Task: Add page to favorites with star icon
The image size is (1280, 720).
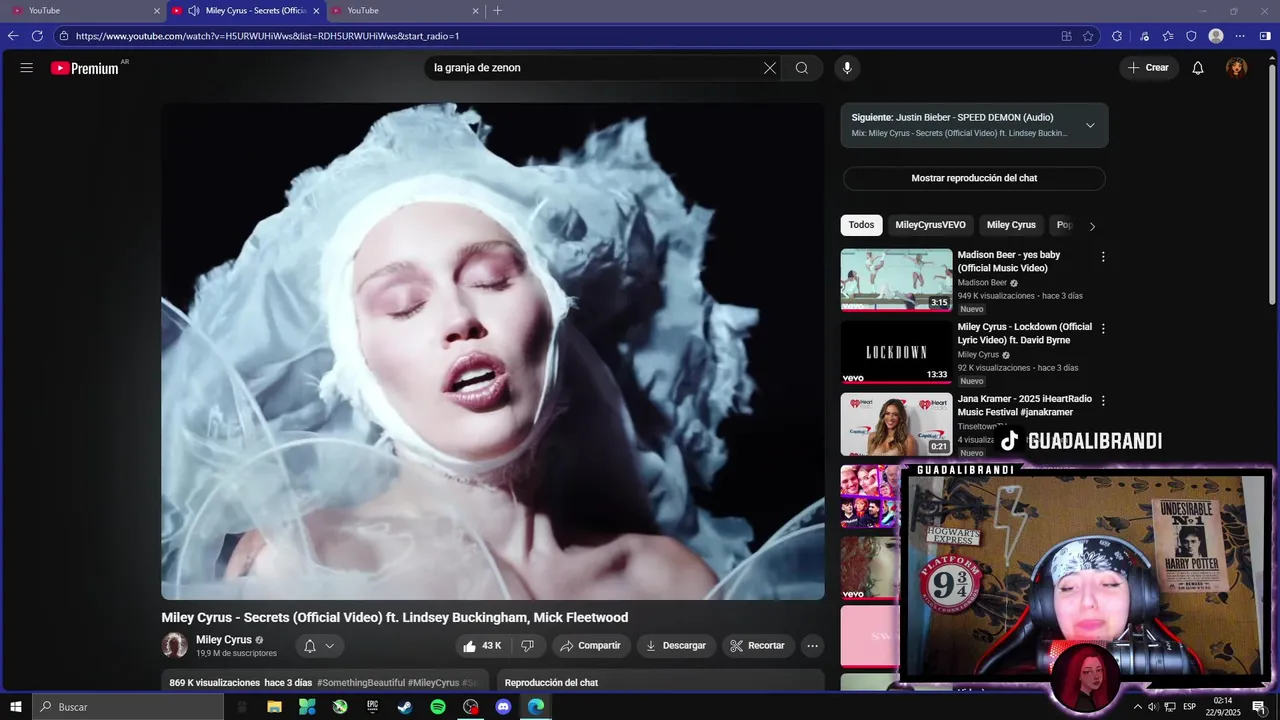Action: point(1088,36)
